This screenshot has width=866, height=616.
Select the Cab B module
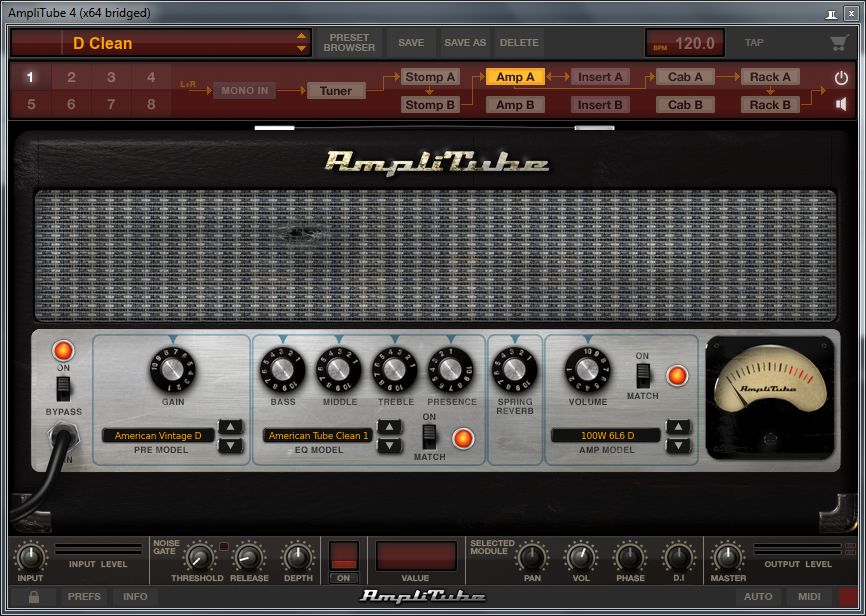tap(685, 104)
